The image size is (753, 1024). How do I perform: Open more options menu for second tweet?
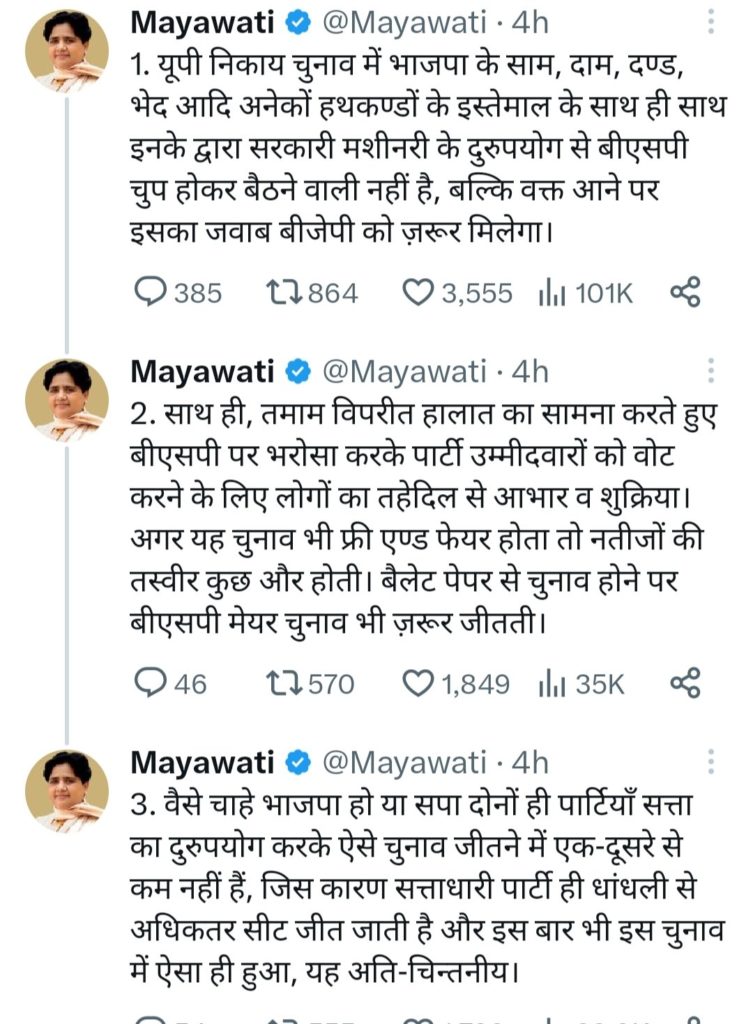pyautogui.click(x=710, y=372)
